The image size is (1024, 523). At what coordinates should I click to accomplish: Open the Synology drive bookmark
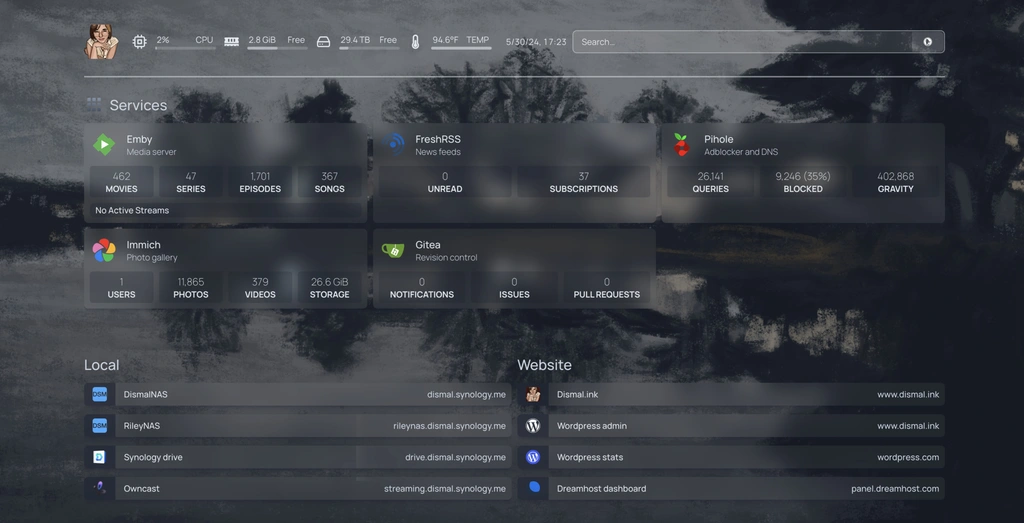click(298, 457)
